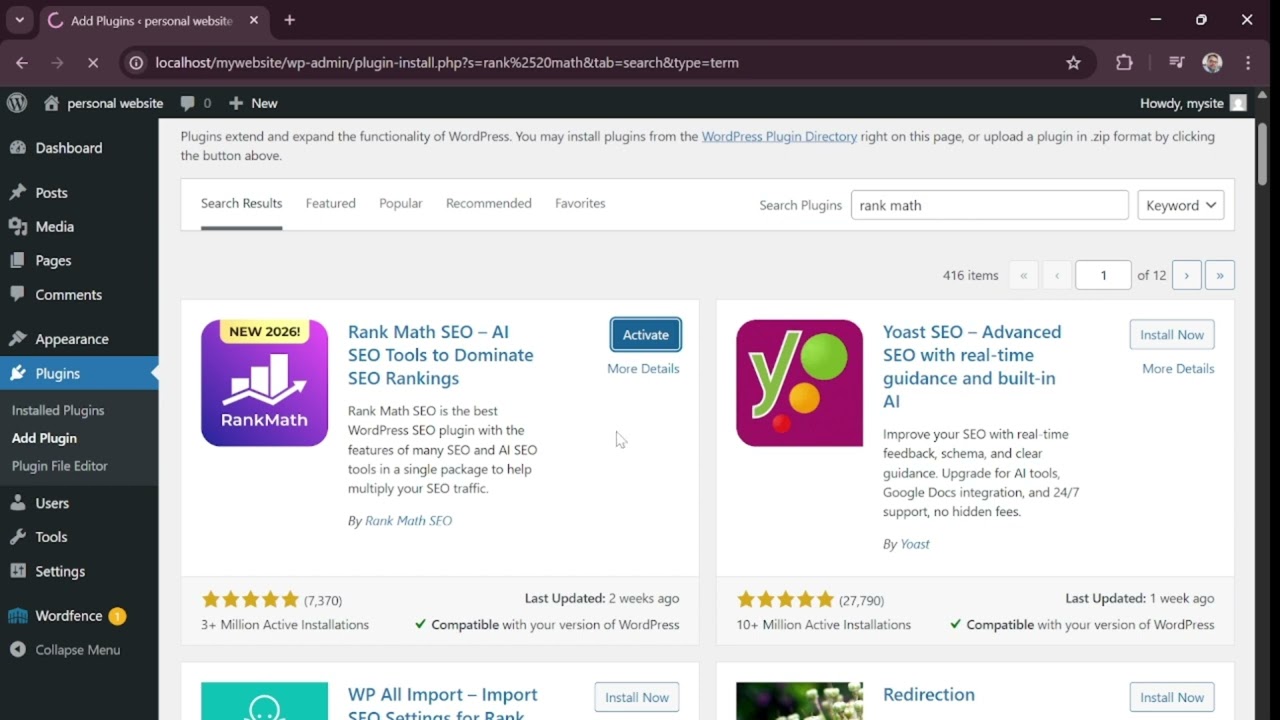This screenshot has height=720, width=1280.
Task: Click the Yoast plugin thumbnail
Action: coord(799,383)
